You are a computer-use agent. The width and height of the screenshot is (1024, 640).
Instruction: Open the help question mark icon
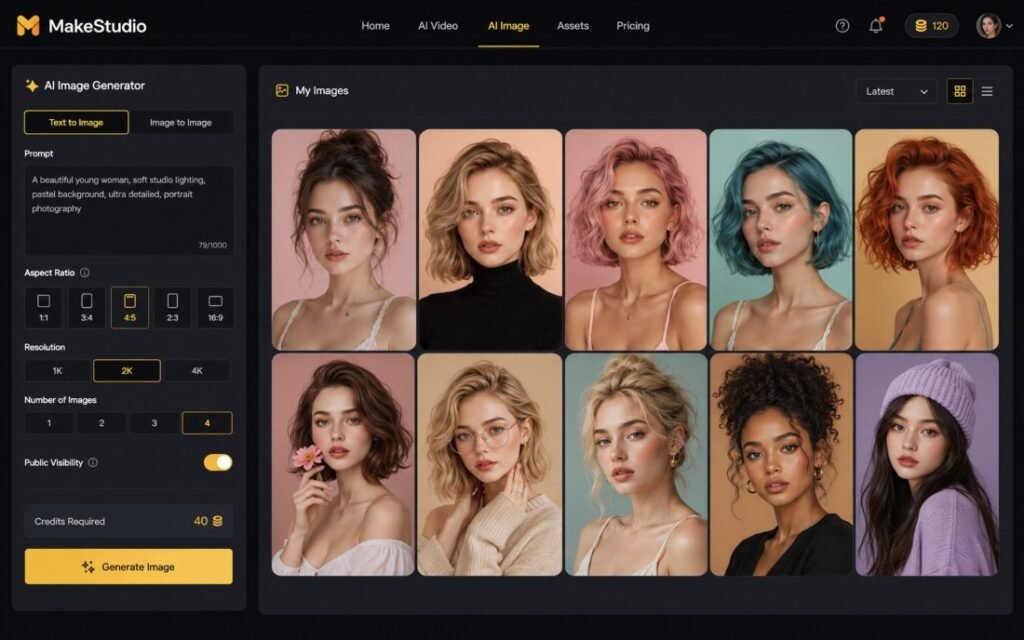842,26
